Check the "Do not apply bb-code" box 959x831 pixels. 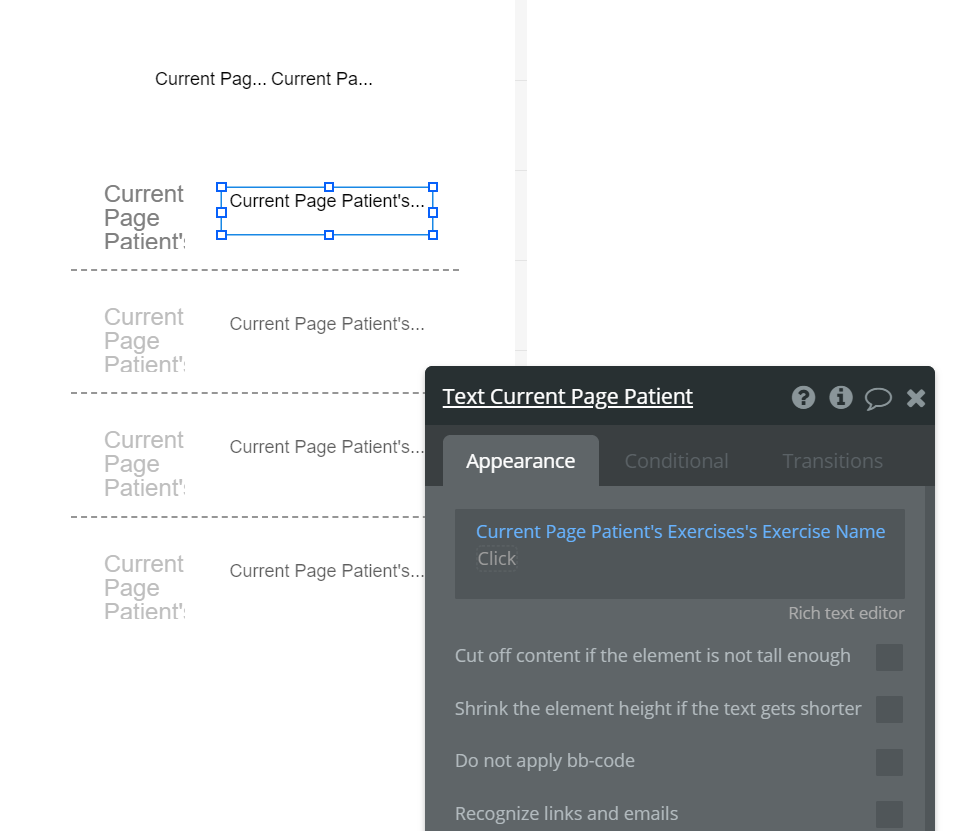(x=889, y=762)
